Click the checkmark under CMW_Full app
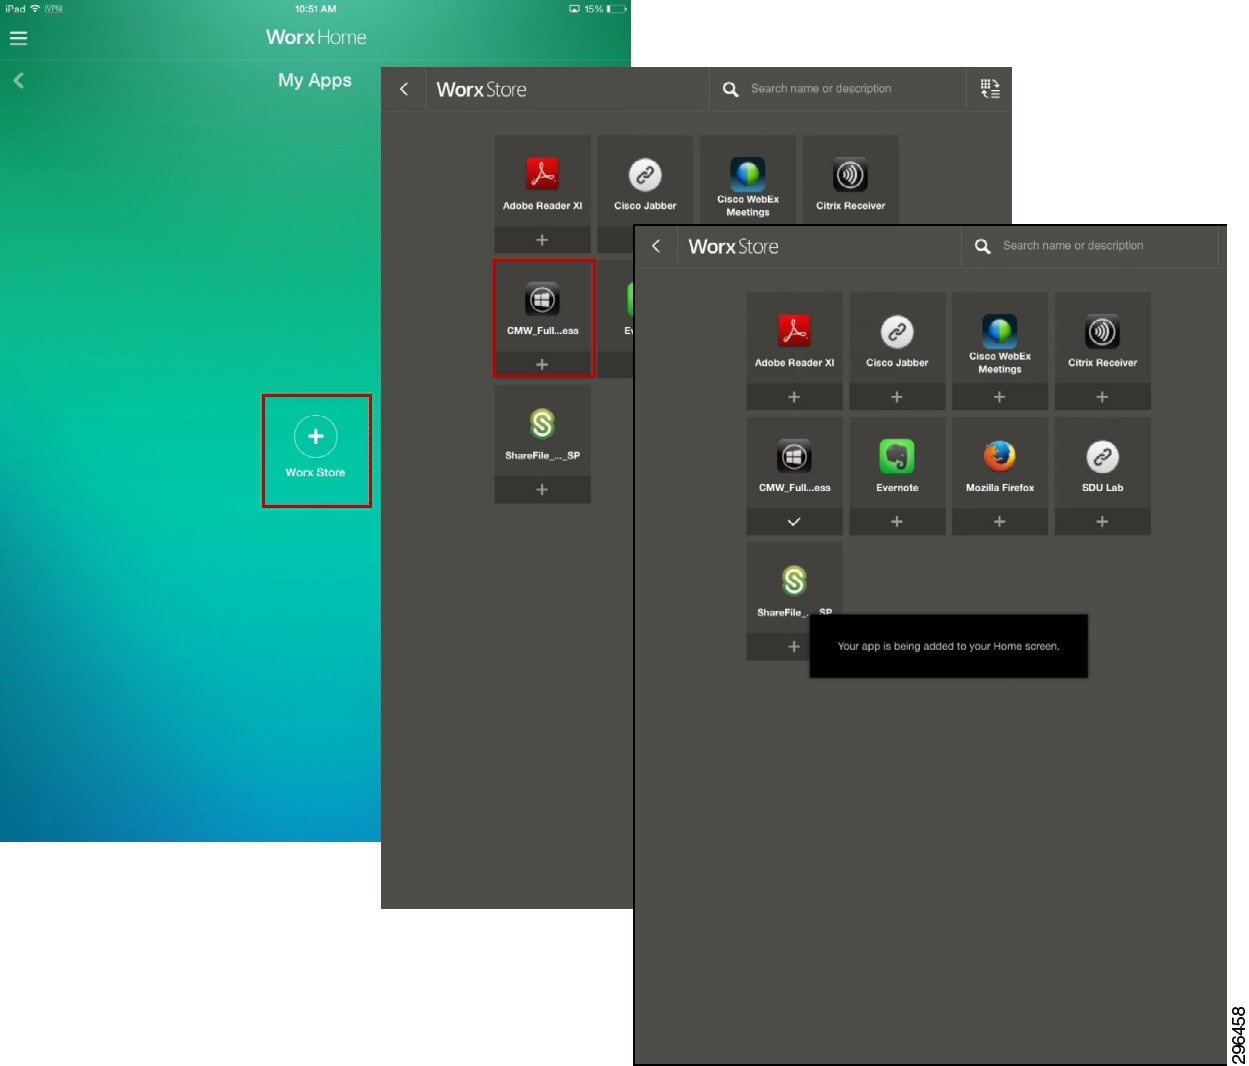This screenshot has width=1249, height=1066. (x=794, y=521)
